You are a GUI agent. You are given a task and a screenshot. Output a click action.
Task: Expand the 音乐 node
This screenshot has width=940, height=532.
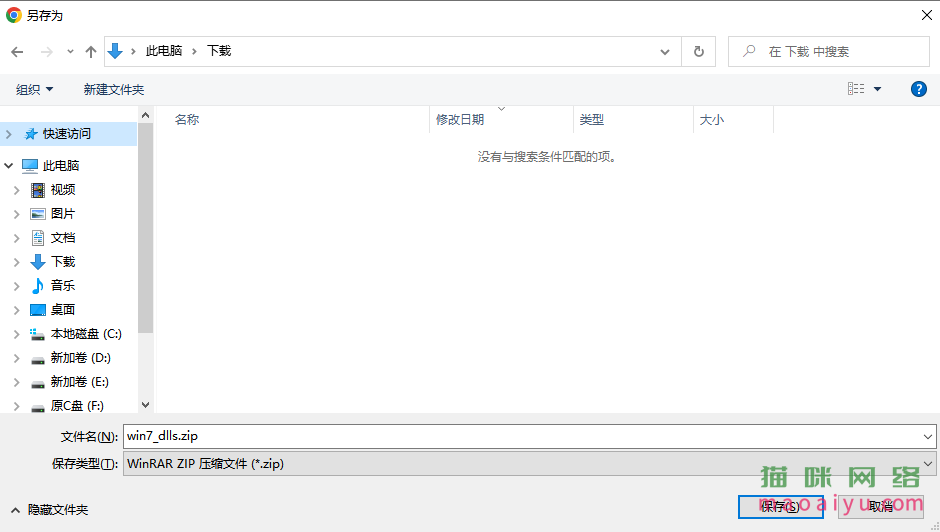click(17, 286)
